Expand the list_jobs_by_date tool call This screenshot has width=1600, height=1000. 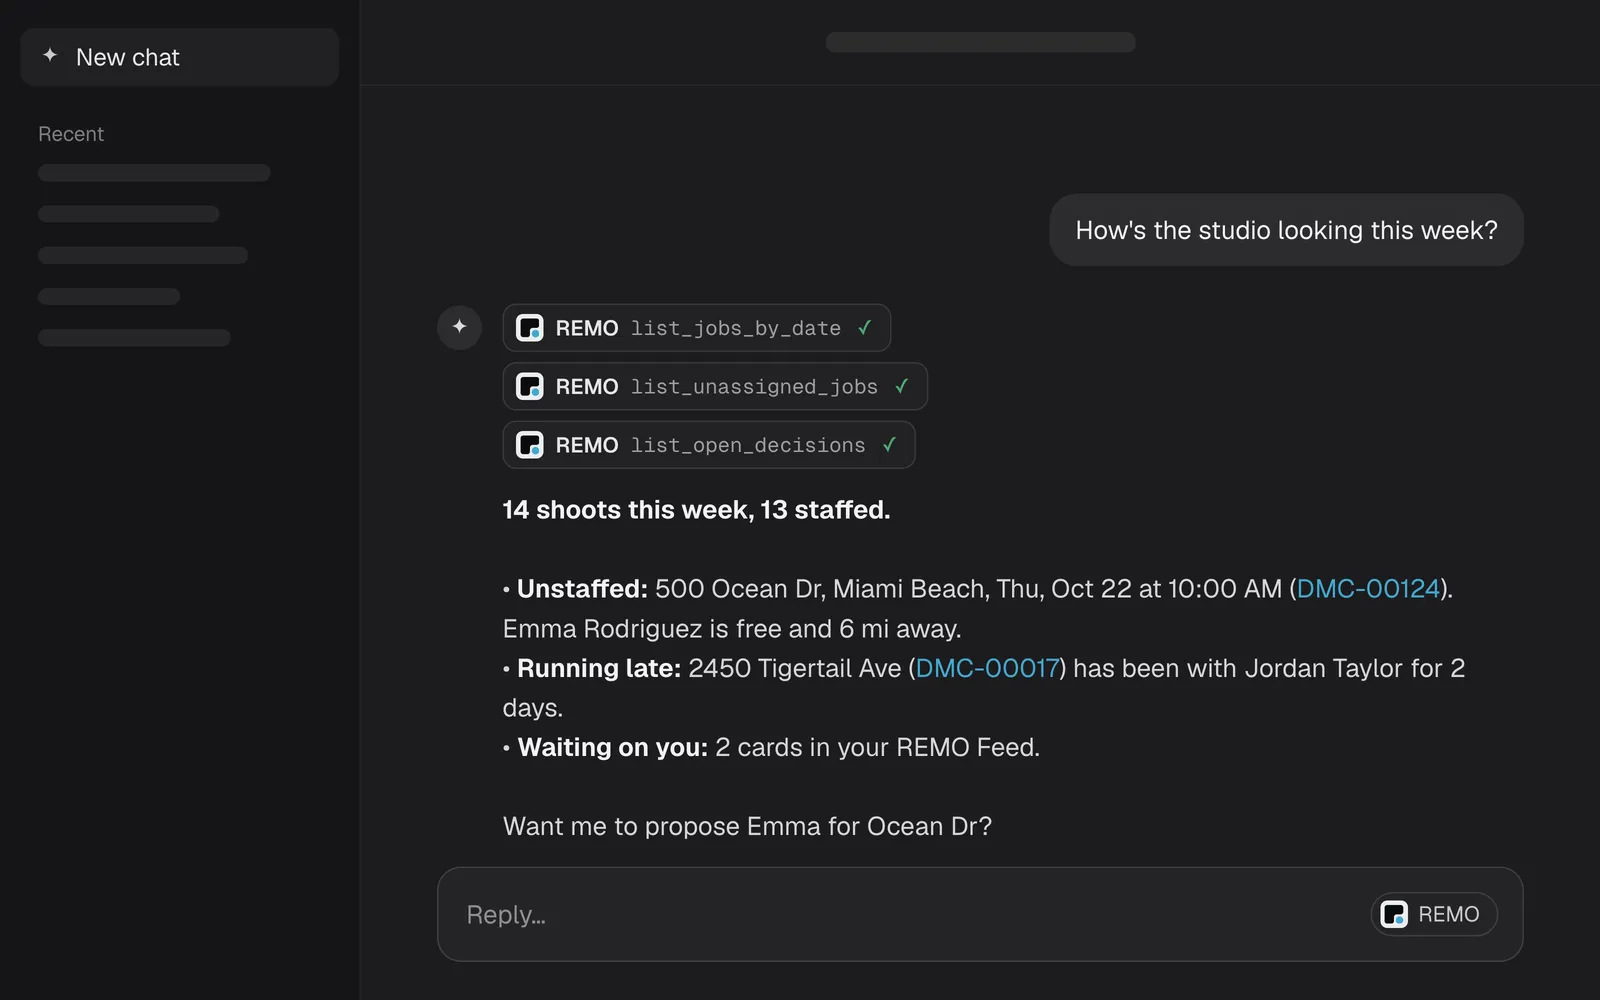pos(696,328)
